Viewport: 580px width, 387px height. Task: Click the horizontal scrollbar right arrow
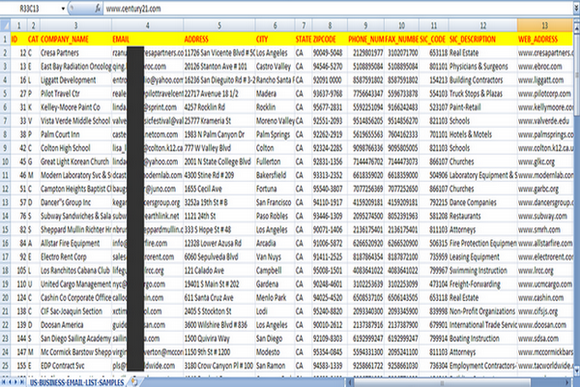pos(568,382)
